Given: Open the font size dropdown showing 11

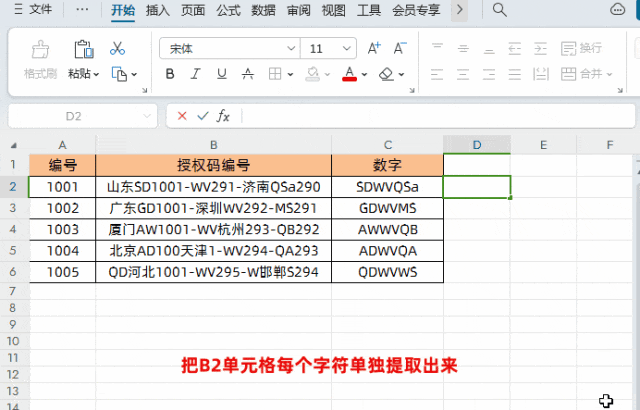Looking at the screenshot, I should (347, 48).
